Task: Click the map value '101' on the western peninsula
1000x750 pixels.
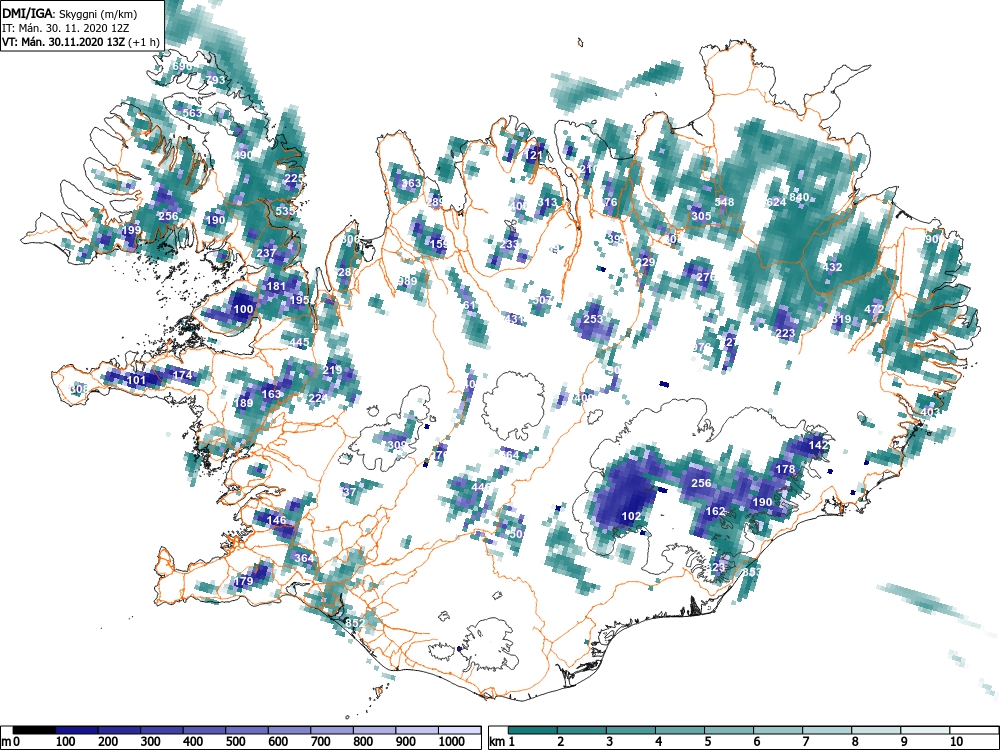Action: pyautogui.click(x=136, y=381)
